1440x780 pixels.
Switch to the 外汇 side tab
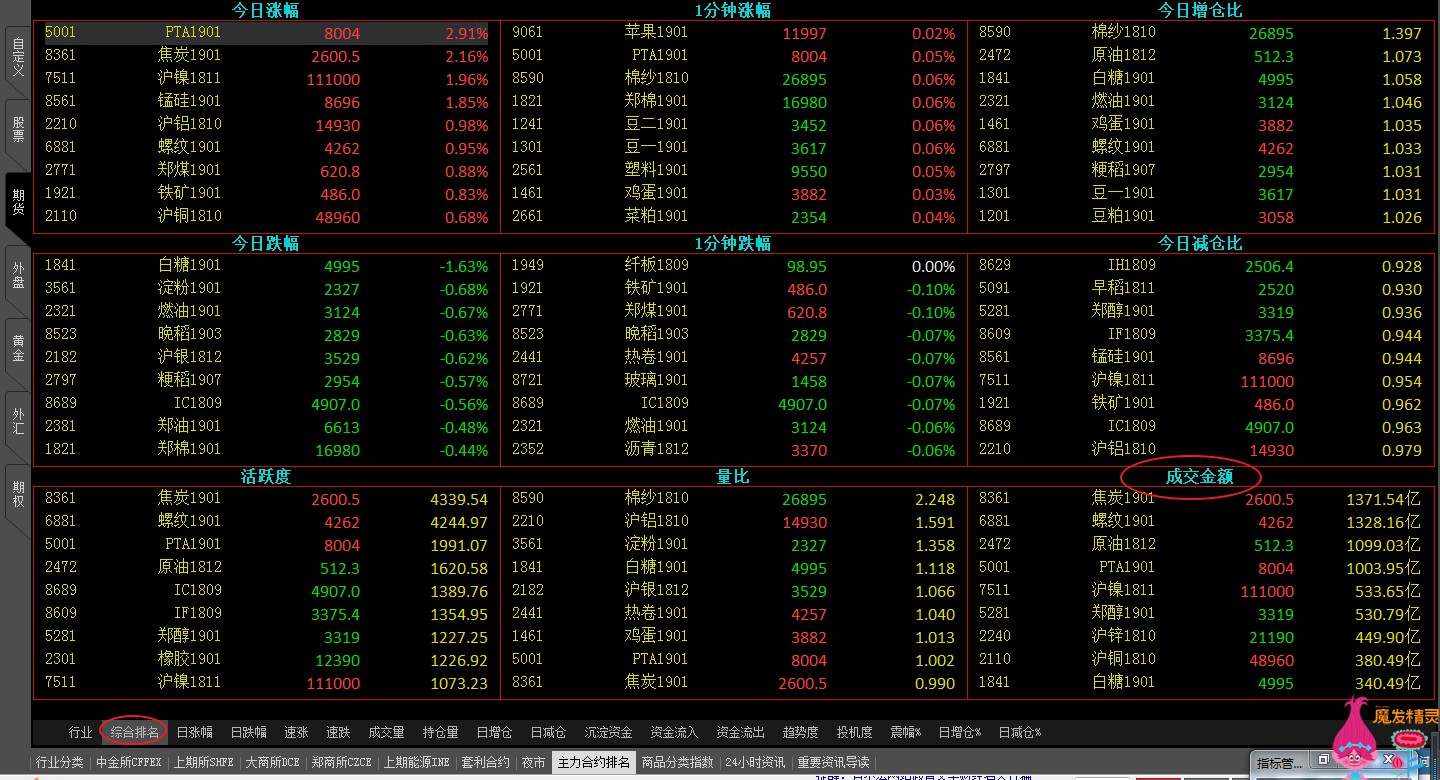coord(17,421)
